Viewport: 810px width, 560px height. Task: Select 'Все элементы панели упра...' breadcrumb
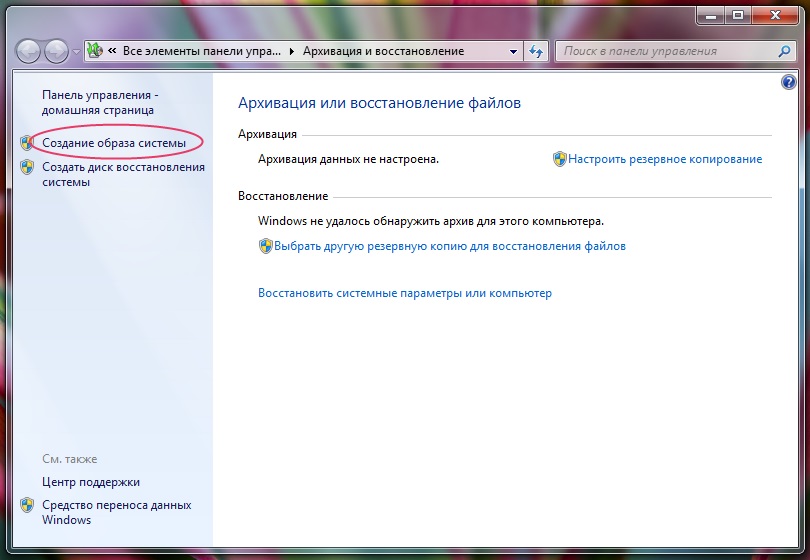(x=202, y=51)
